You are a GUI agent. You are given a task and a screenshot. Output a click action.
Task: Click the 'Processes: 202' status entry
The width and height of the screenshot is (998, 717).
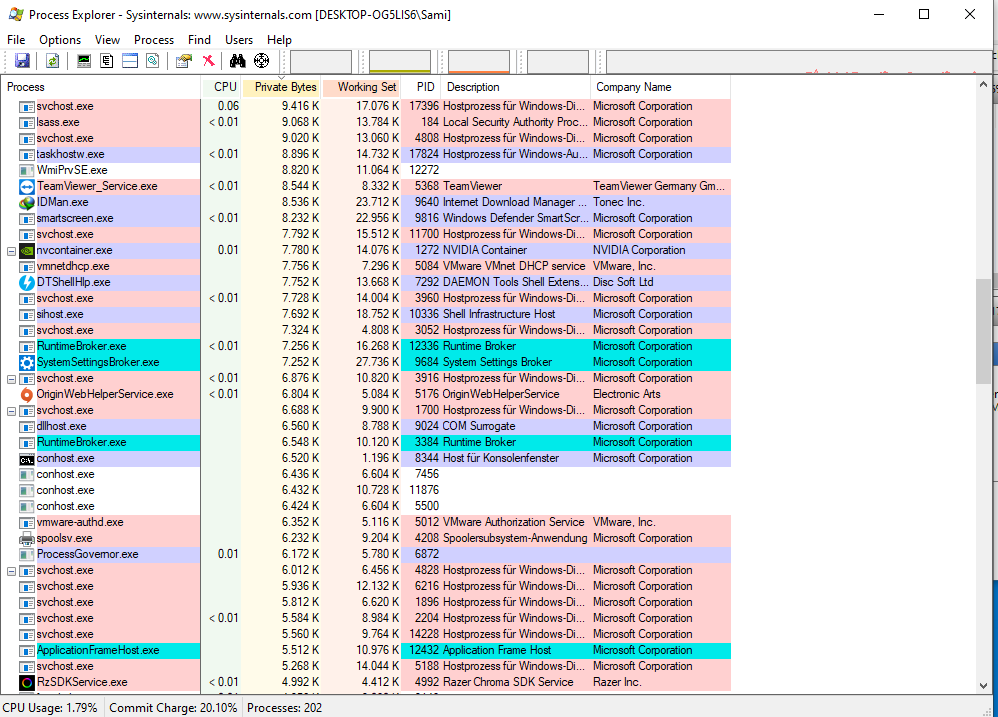(x=285, y=708)
